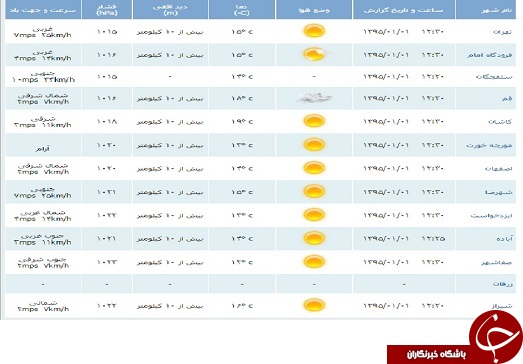The width and height of the screenshot is (523, 364).
Task: Click the 19°C temperature in the کاشان row
Action: [242, 122]
